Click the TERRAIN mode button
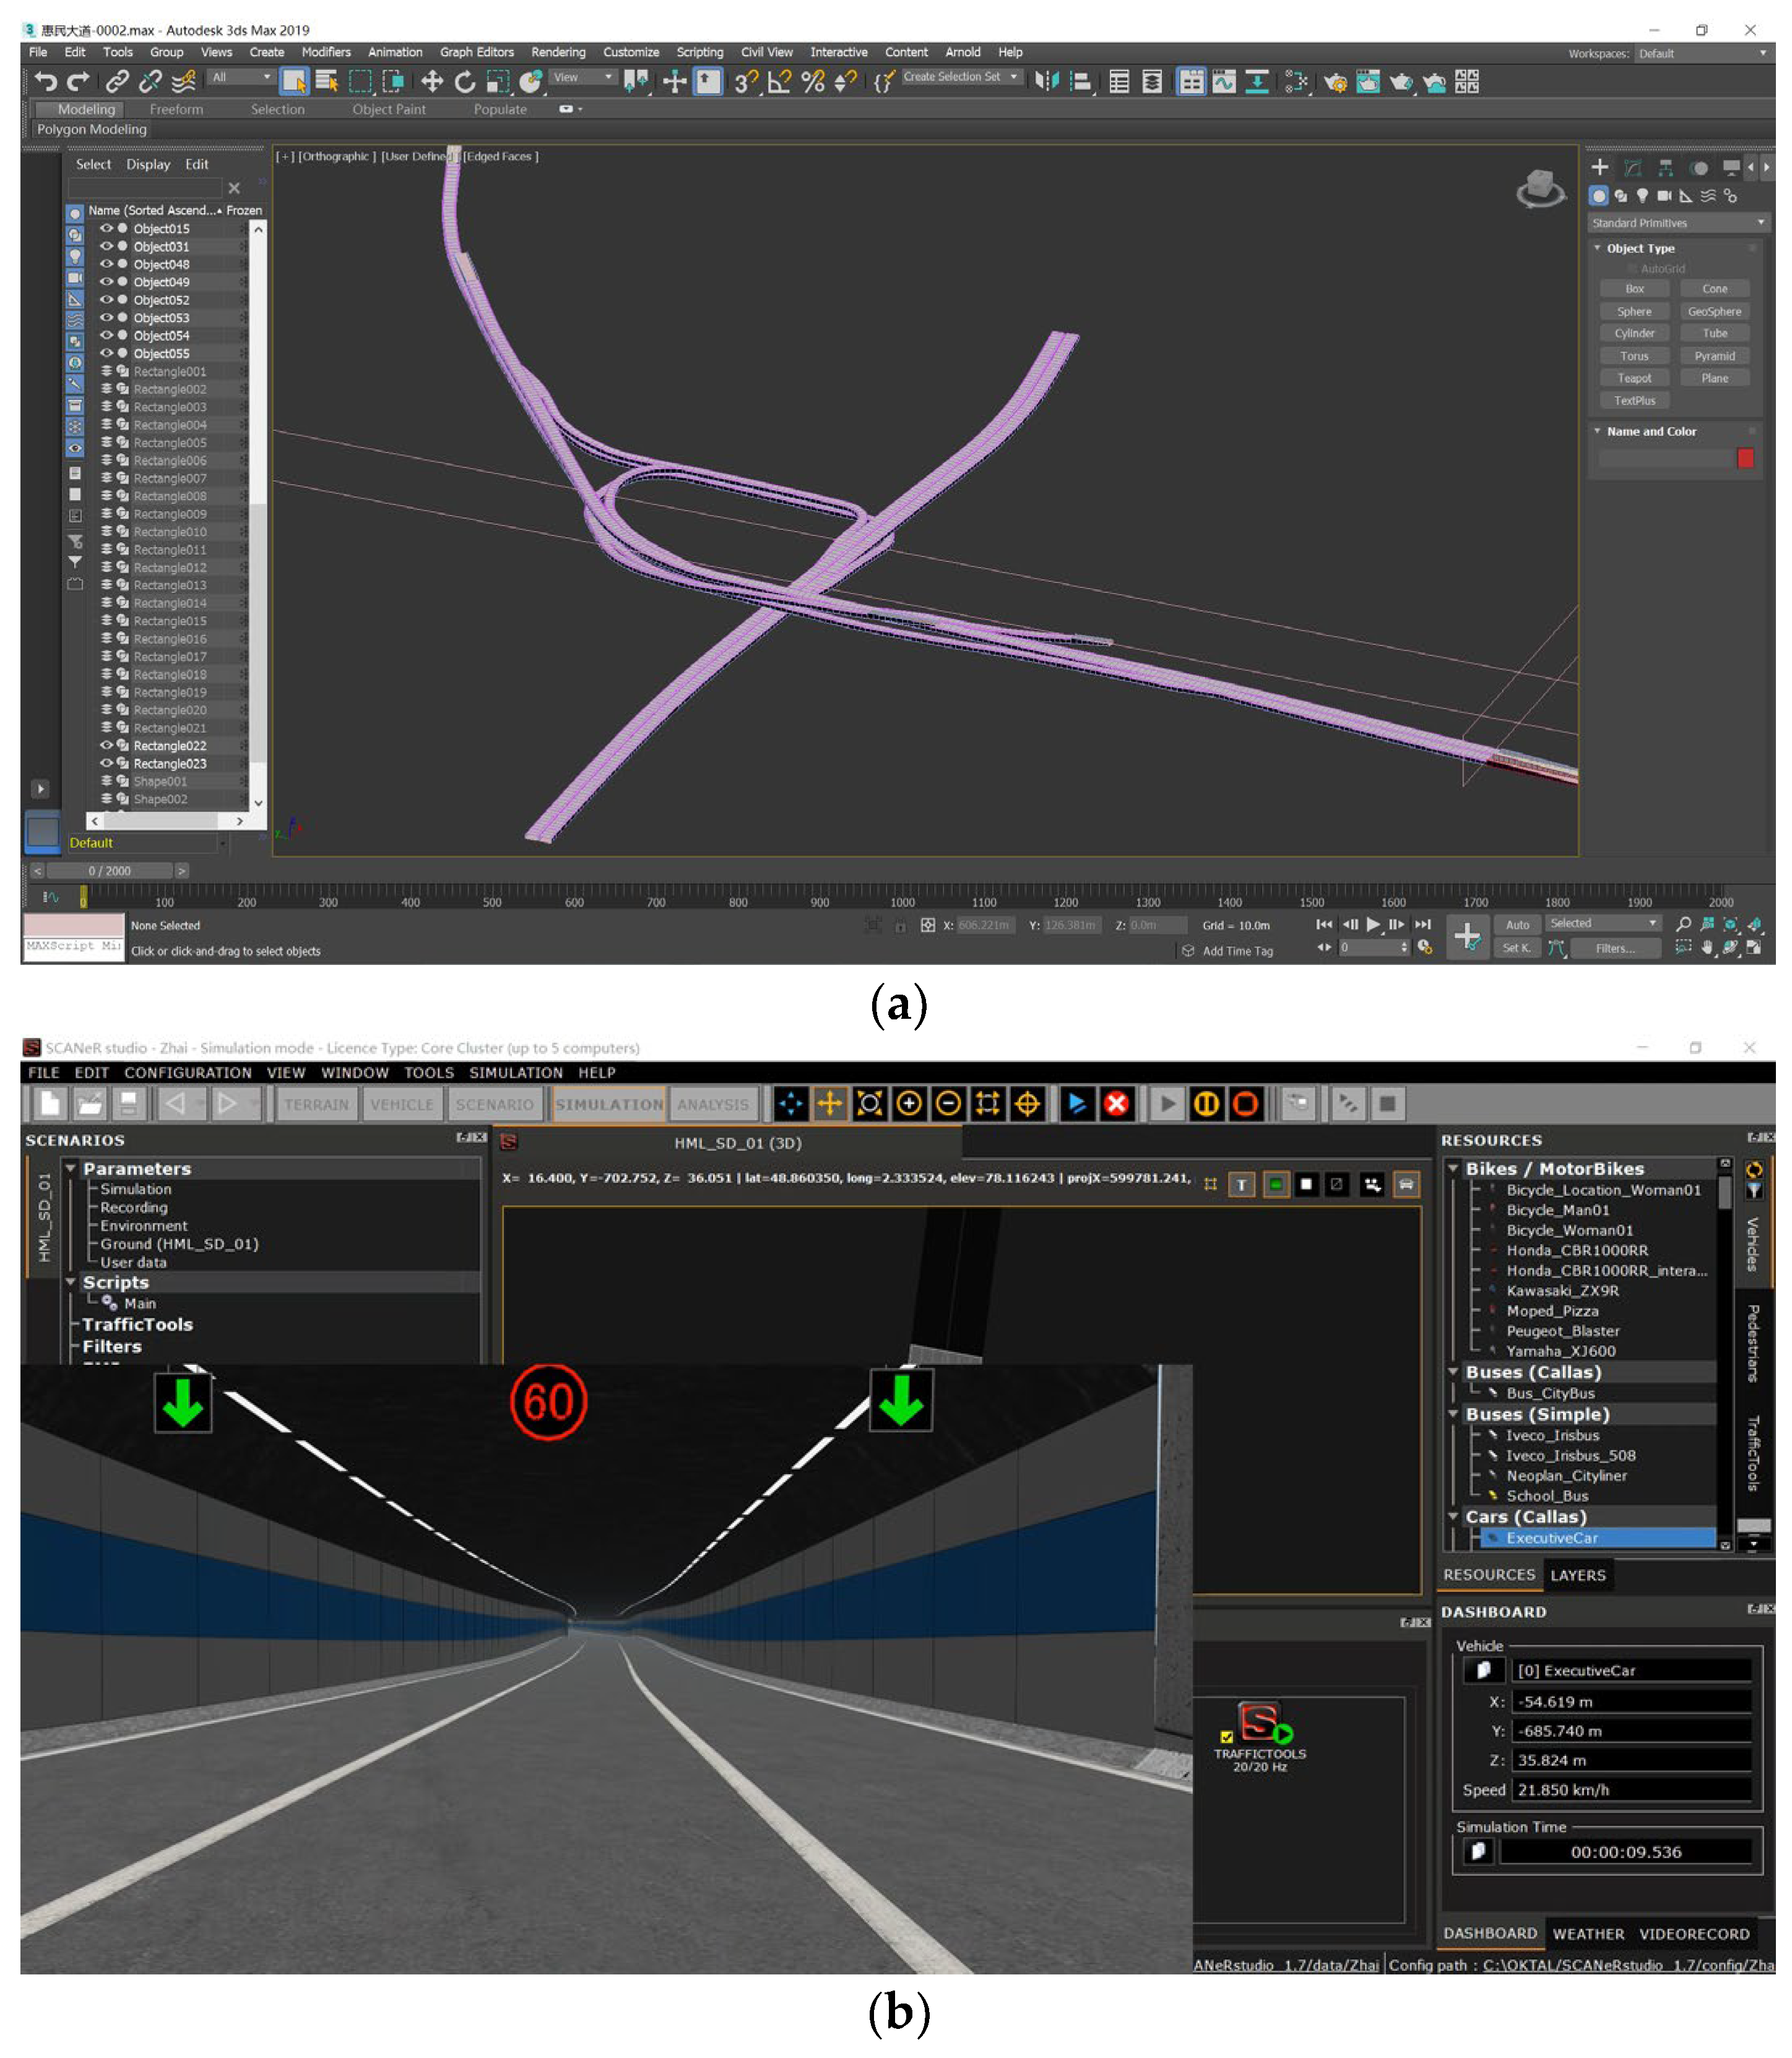The height and width of the screenshot is (2058, 1792). (x=316, y=1104)
